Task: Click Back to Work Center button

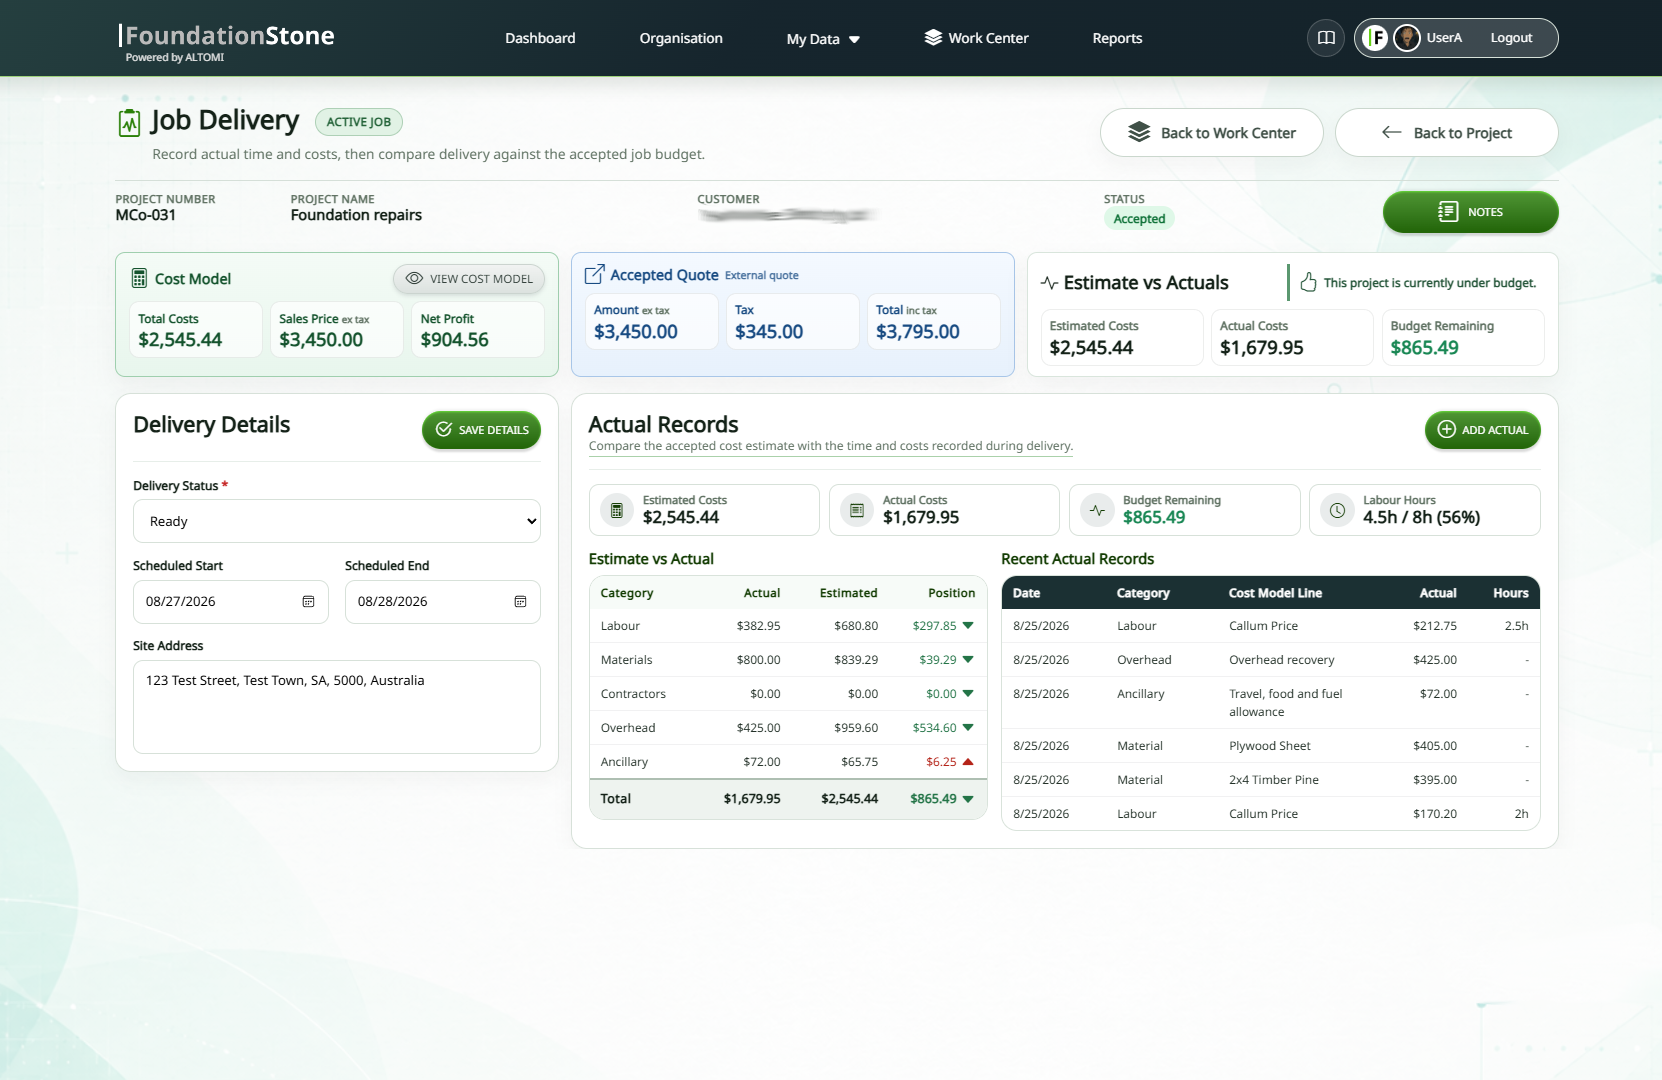Action: click(x=1212, y=133)
